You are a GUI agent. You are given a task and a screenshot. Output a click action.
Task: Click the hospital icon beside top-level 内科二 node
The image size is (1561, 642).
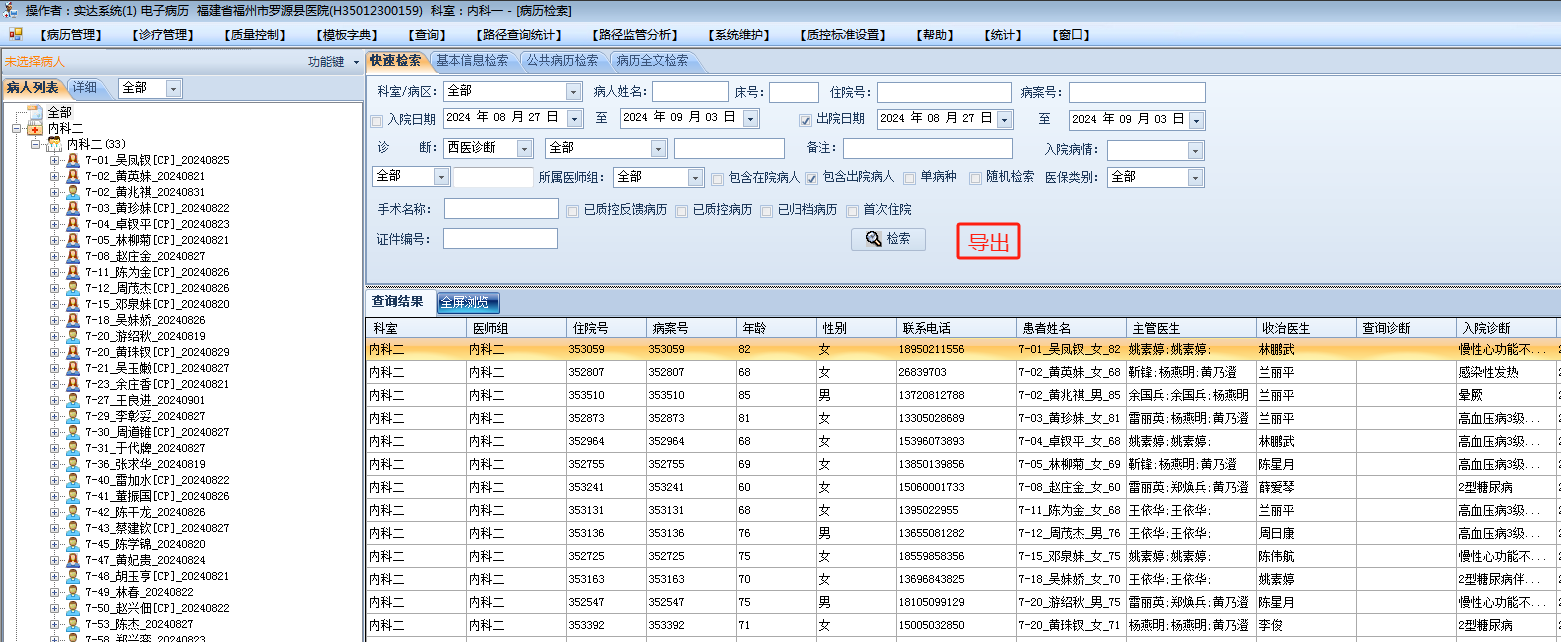[34, 129]
